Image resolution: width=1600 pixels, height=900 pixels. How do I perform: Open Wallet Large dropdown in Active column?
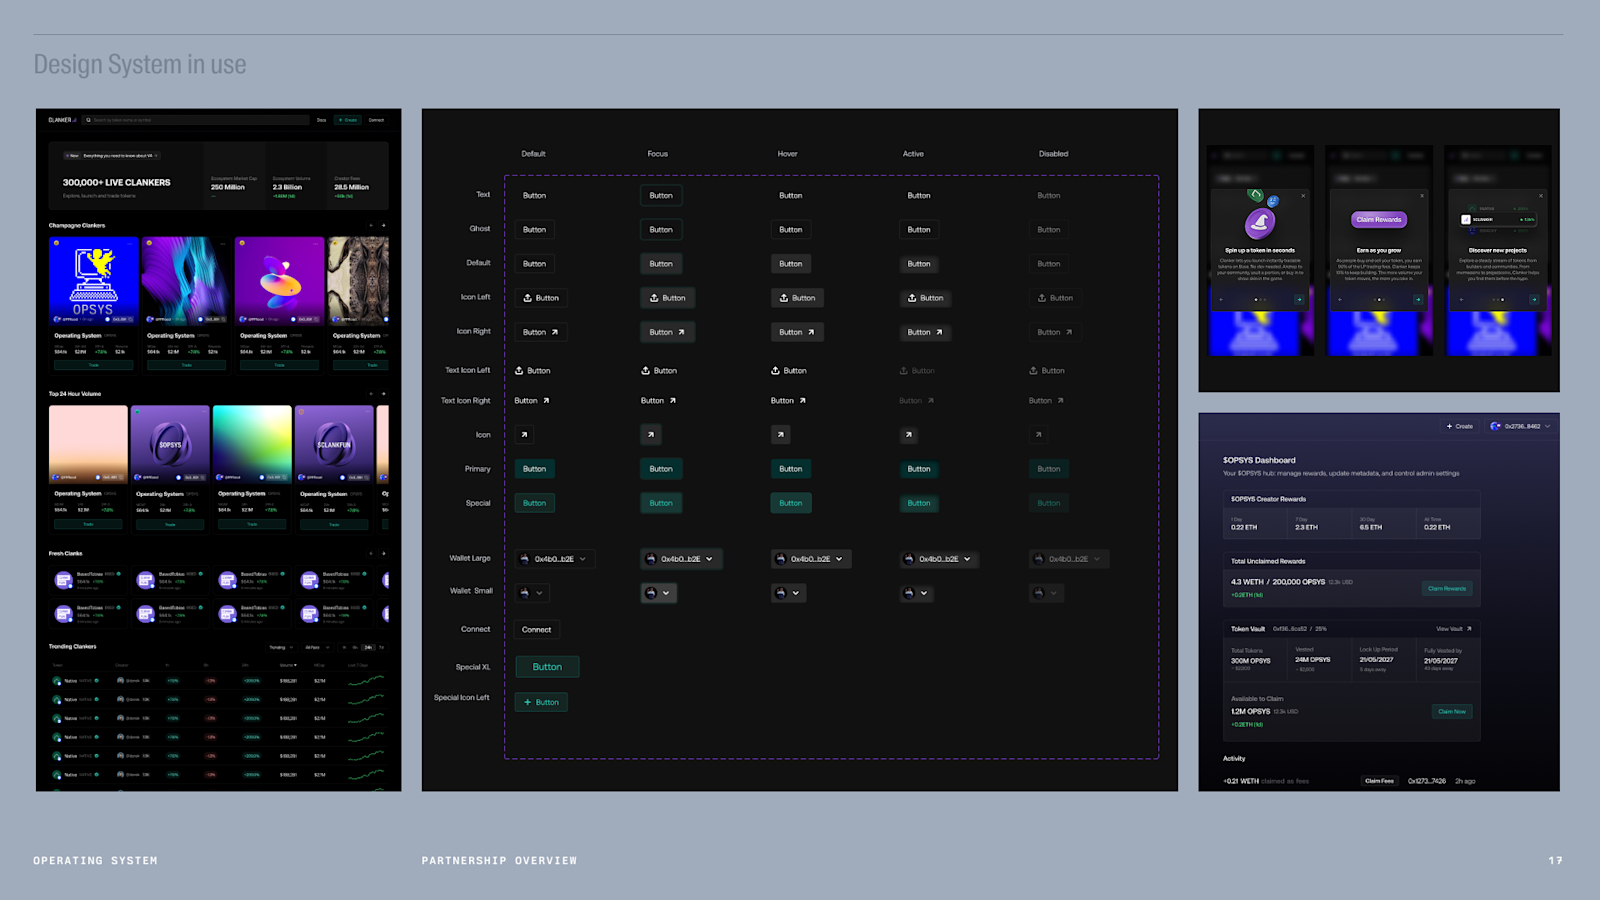[939, 559]
